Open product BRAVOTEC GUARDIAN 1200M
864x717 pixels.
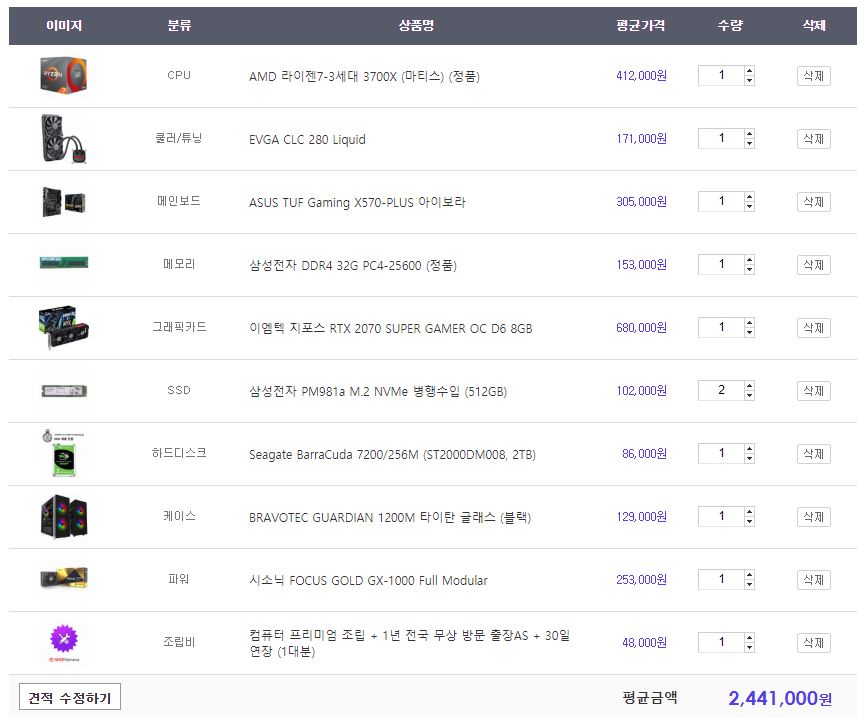(390, 517)
